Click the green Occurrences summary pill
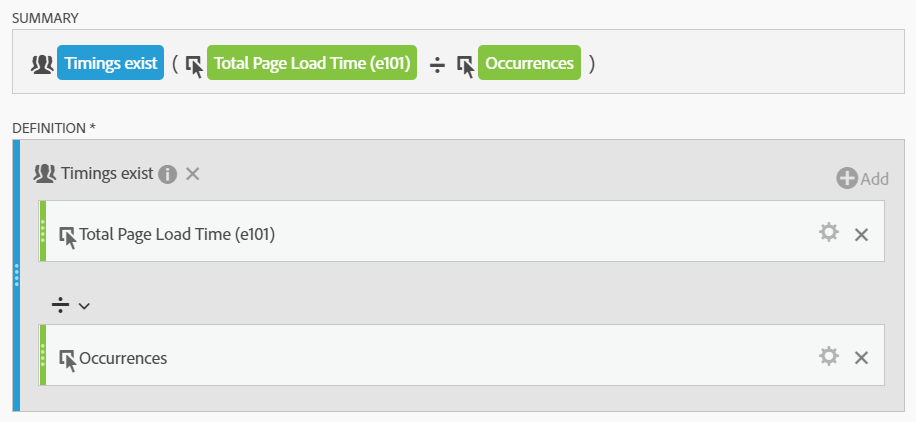 (529, 63)
